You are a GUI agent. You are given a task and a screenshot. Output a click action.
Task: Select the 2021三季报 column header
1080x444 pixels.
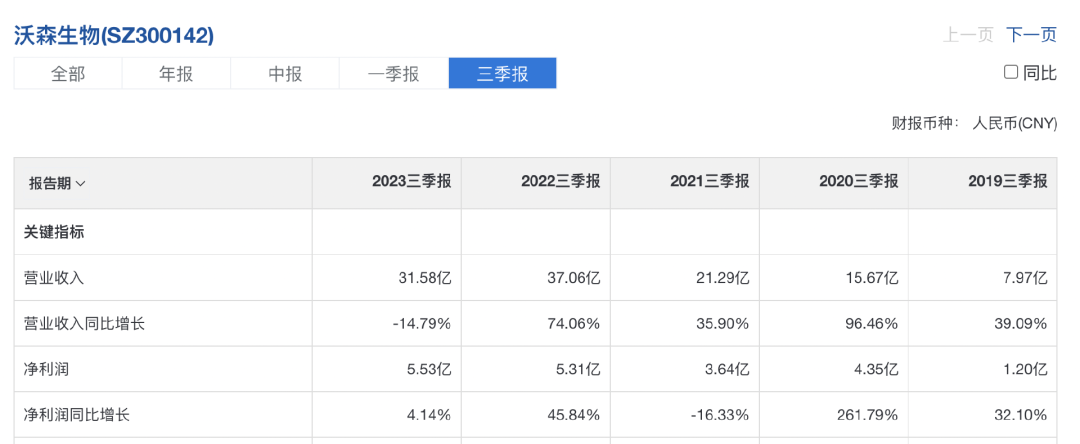[x=709, y=182]
